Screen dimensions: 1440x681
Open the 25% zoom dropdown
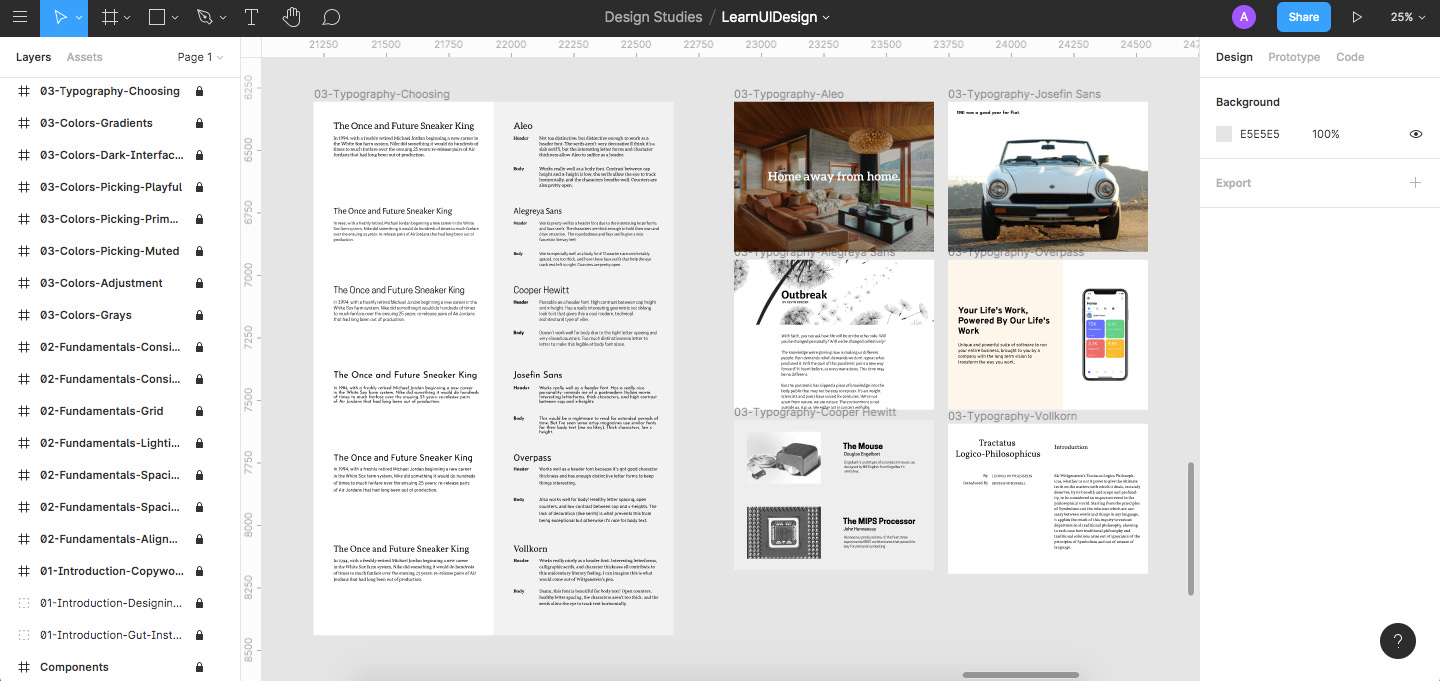[1407, 17]
